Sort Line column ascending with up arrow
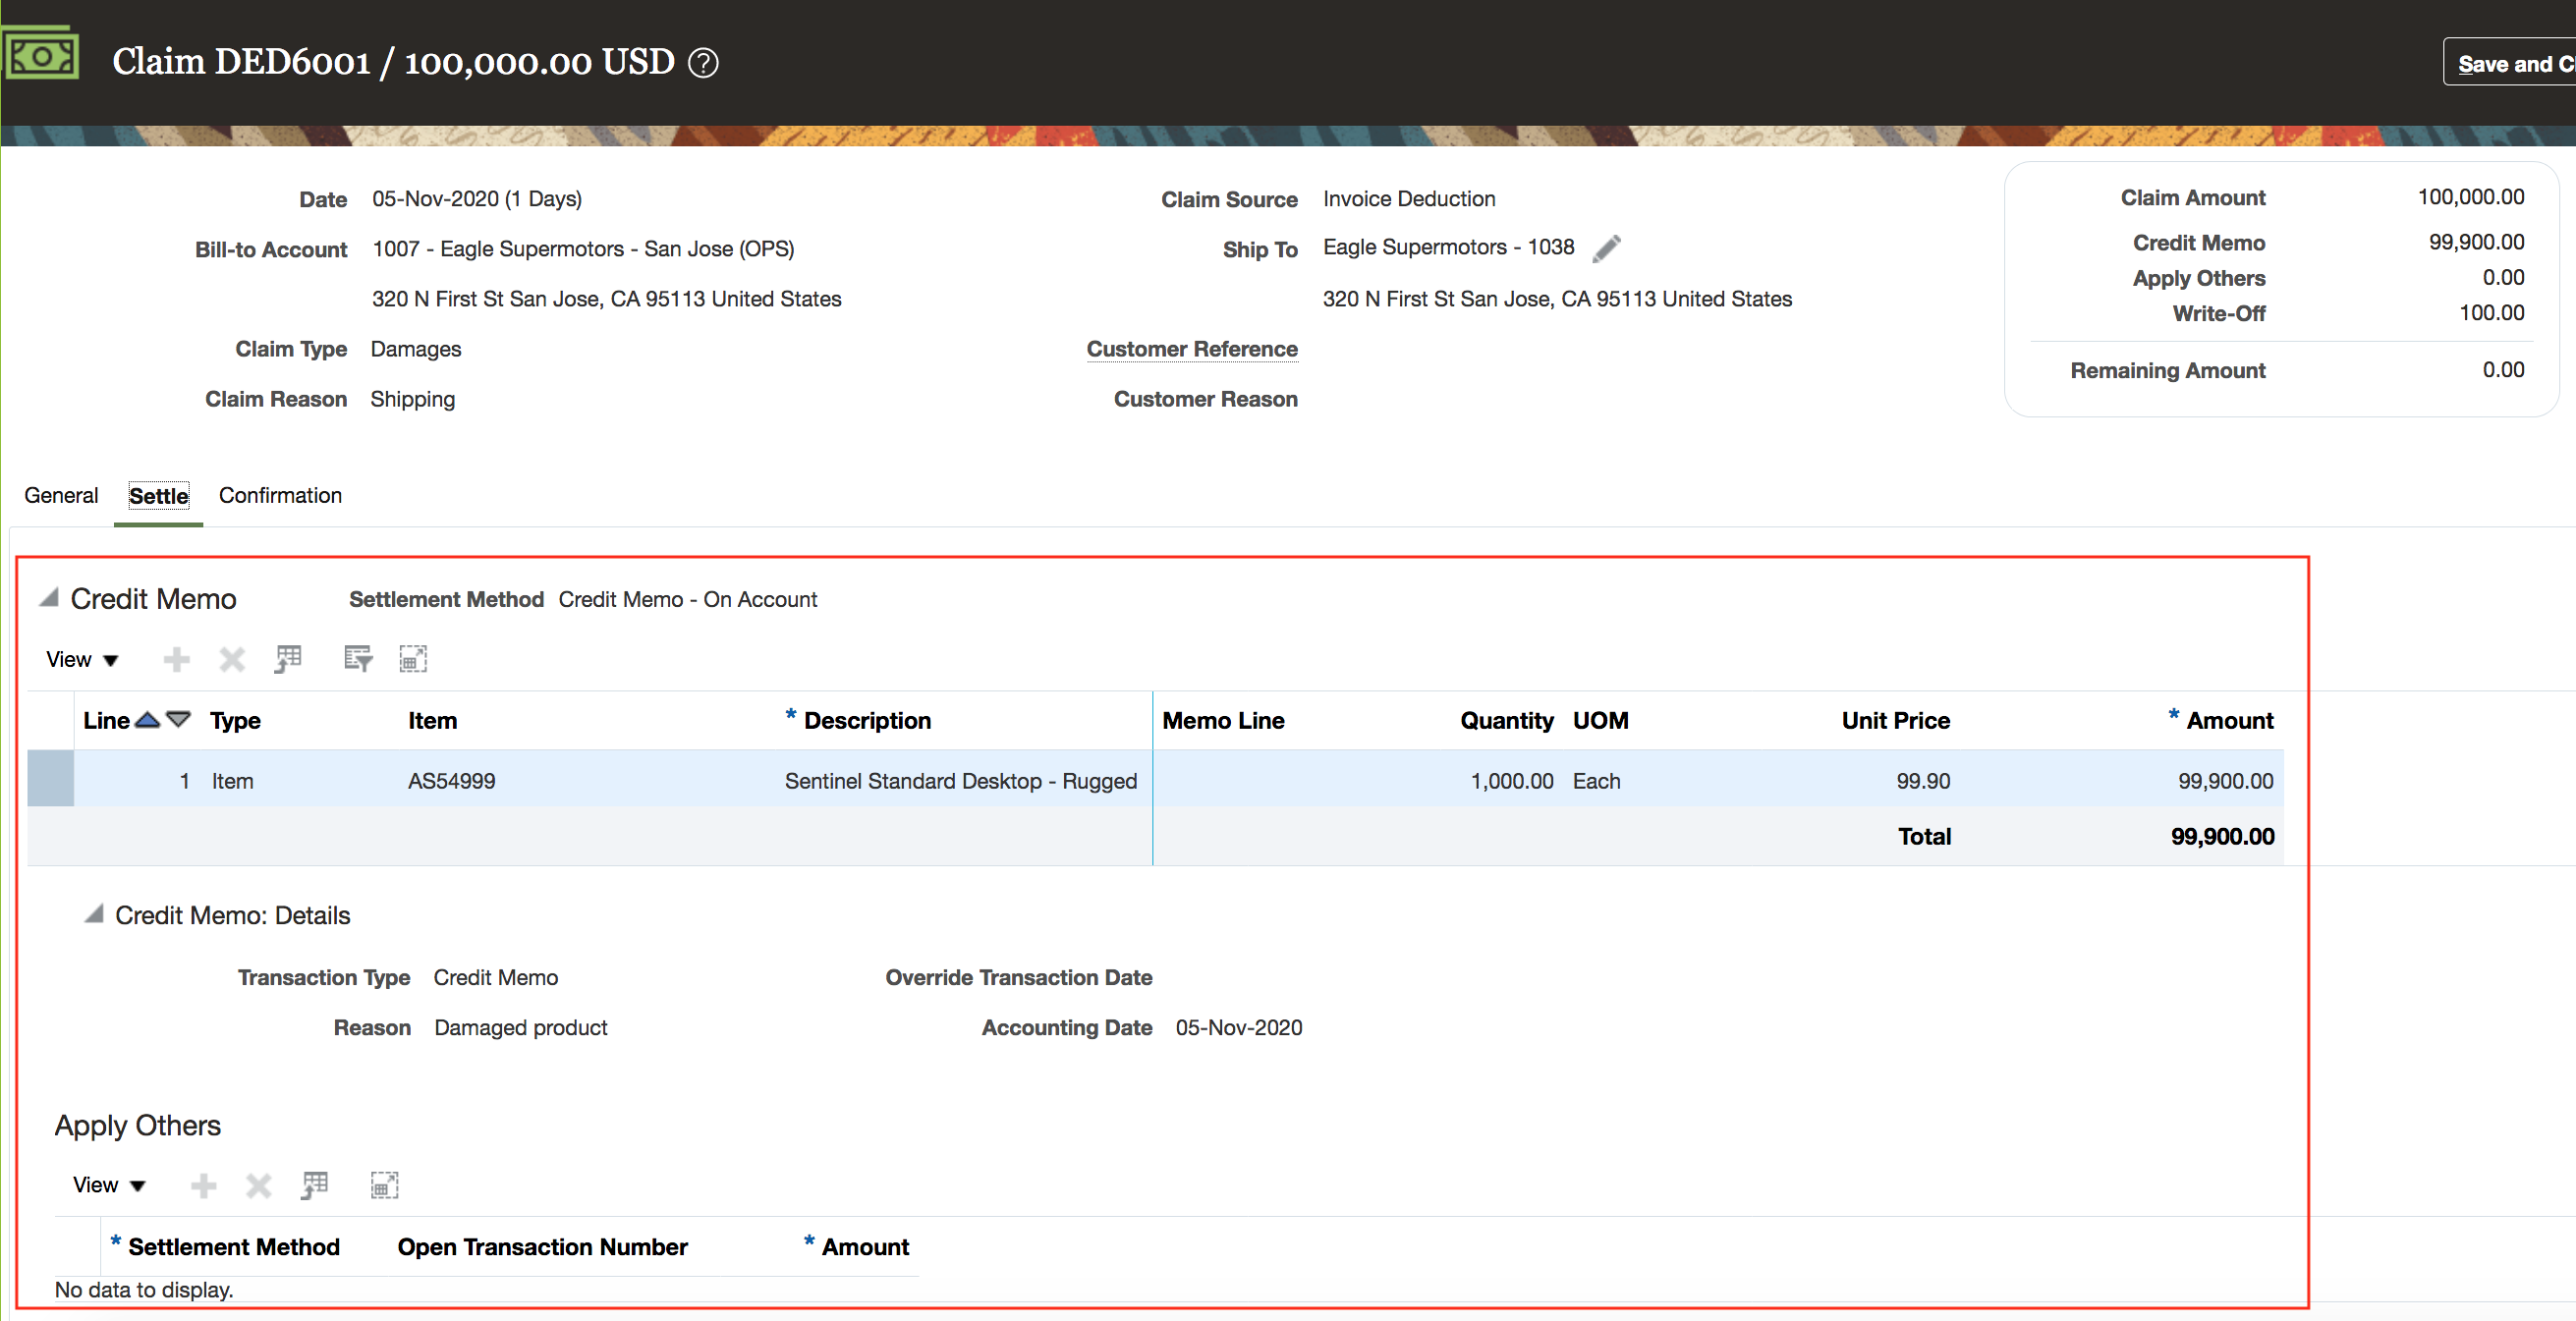Screen dimensions: 2576x1321 pos(147,719)
